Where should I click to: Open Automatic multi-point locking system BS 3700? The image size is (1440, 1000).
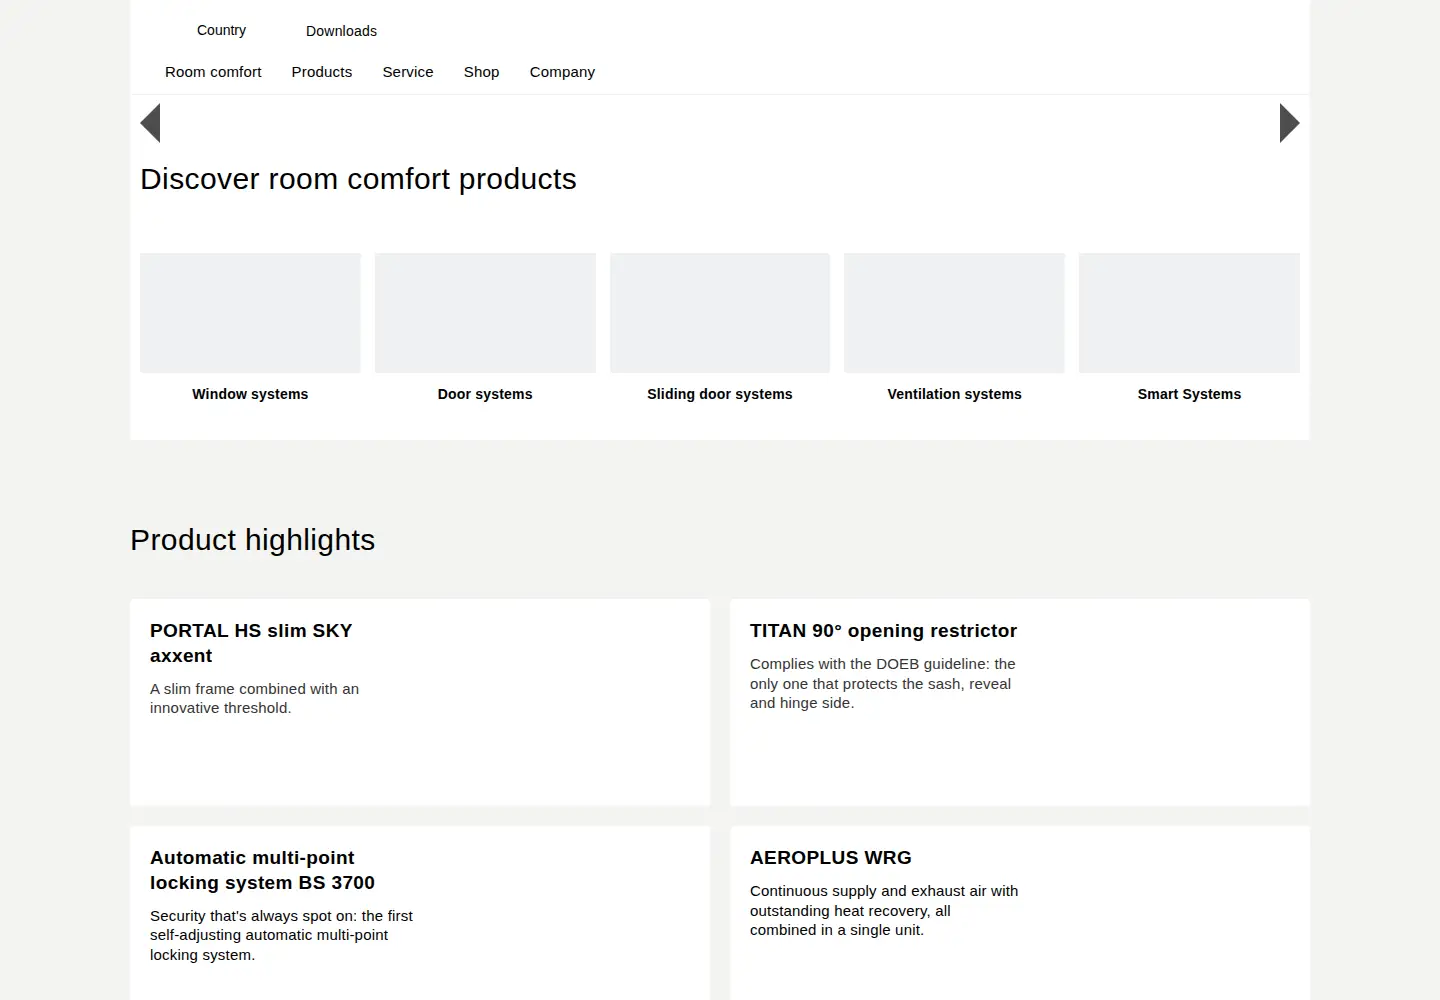tap(262, 870)
